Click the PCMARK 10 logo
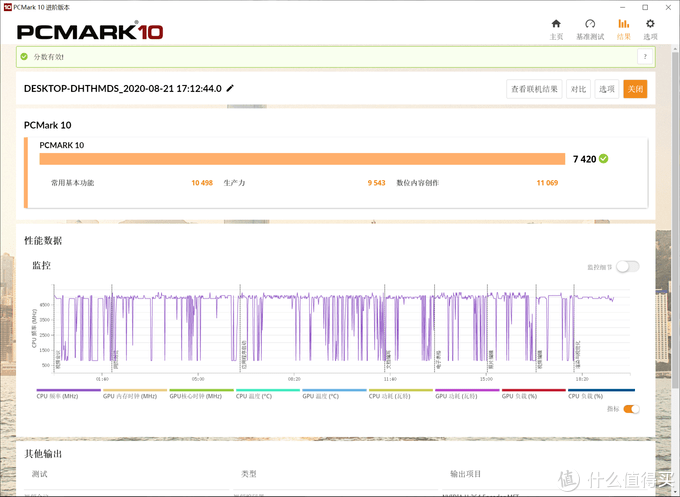Image resolution: width=680 pixels, height=497 pixels. click(x=90, y=31)
